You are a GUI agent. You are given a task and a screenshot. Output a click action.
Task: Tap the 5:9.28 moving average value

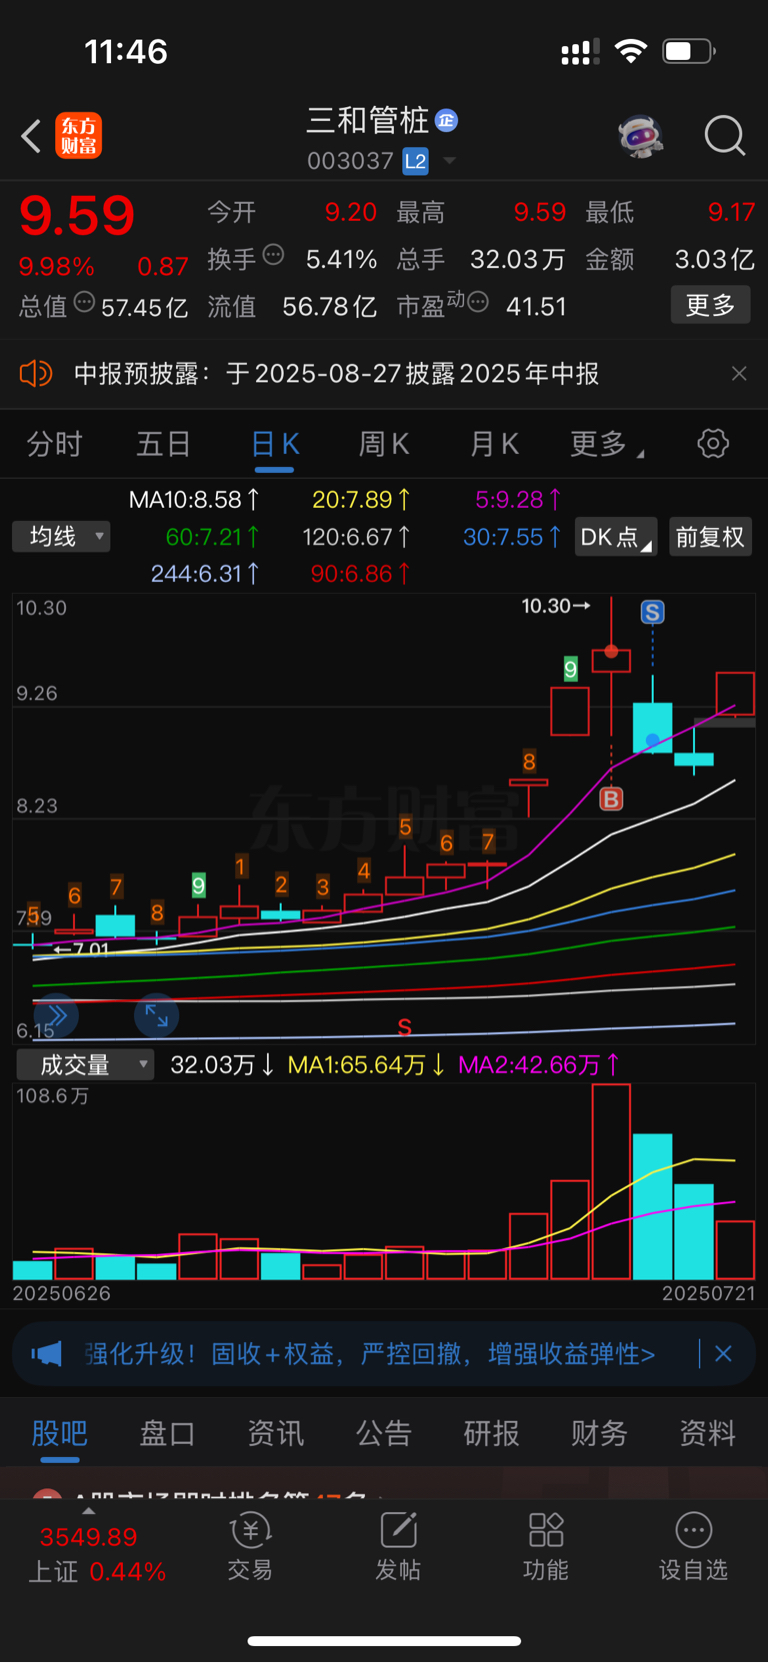click(x=518, y=499)
